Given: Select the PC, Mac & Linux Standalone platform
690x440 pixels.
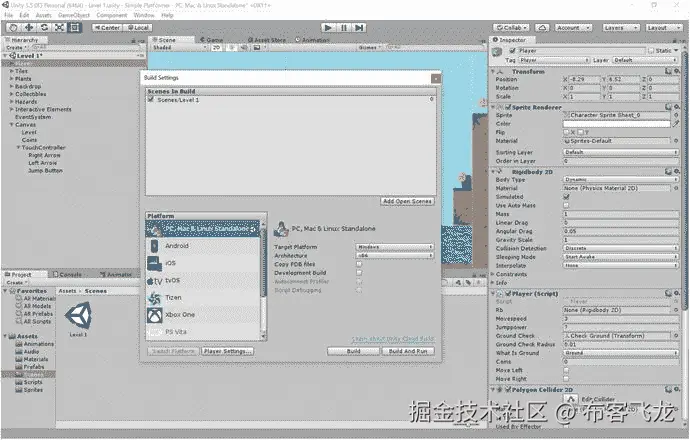Looking at the screenshot, I should click(202, 229).
